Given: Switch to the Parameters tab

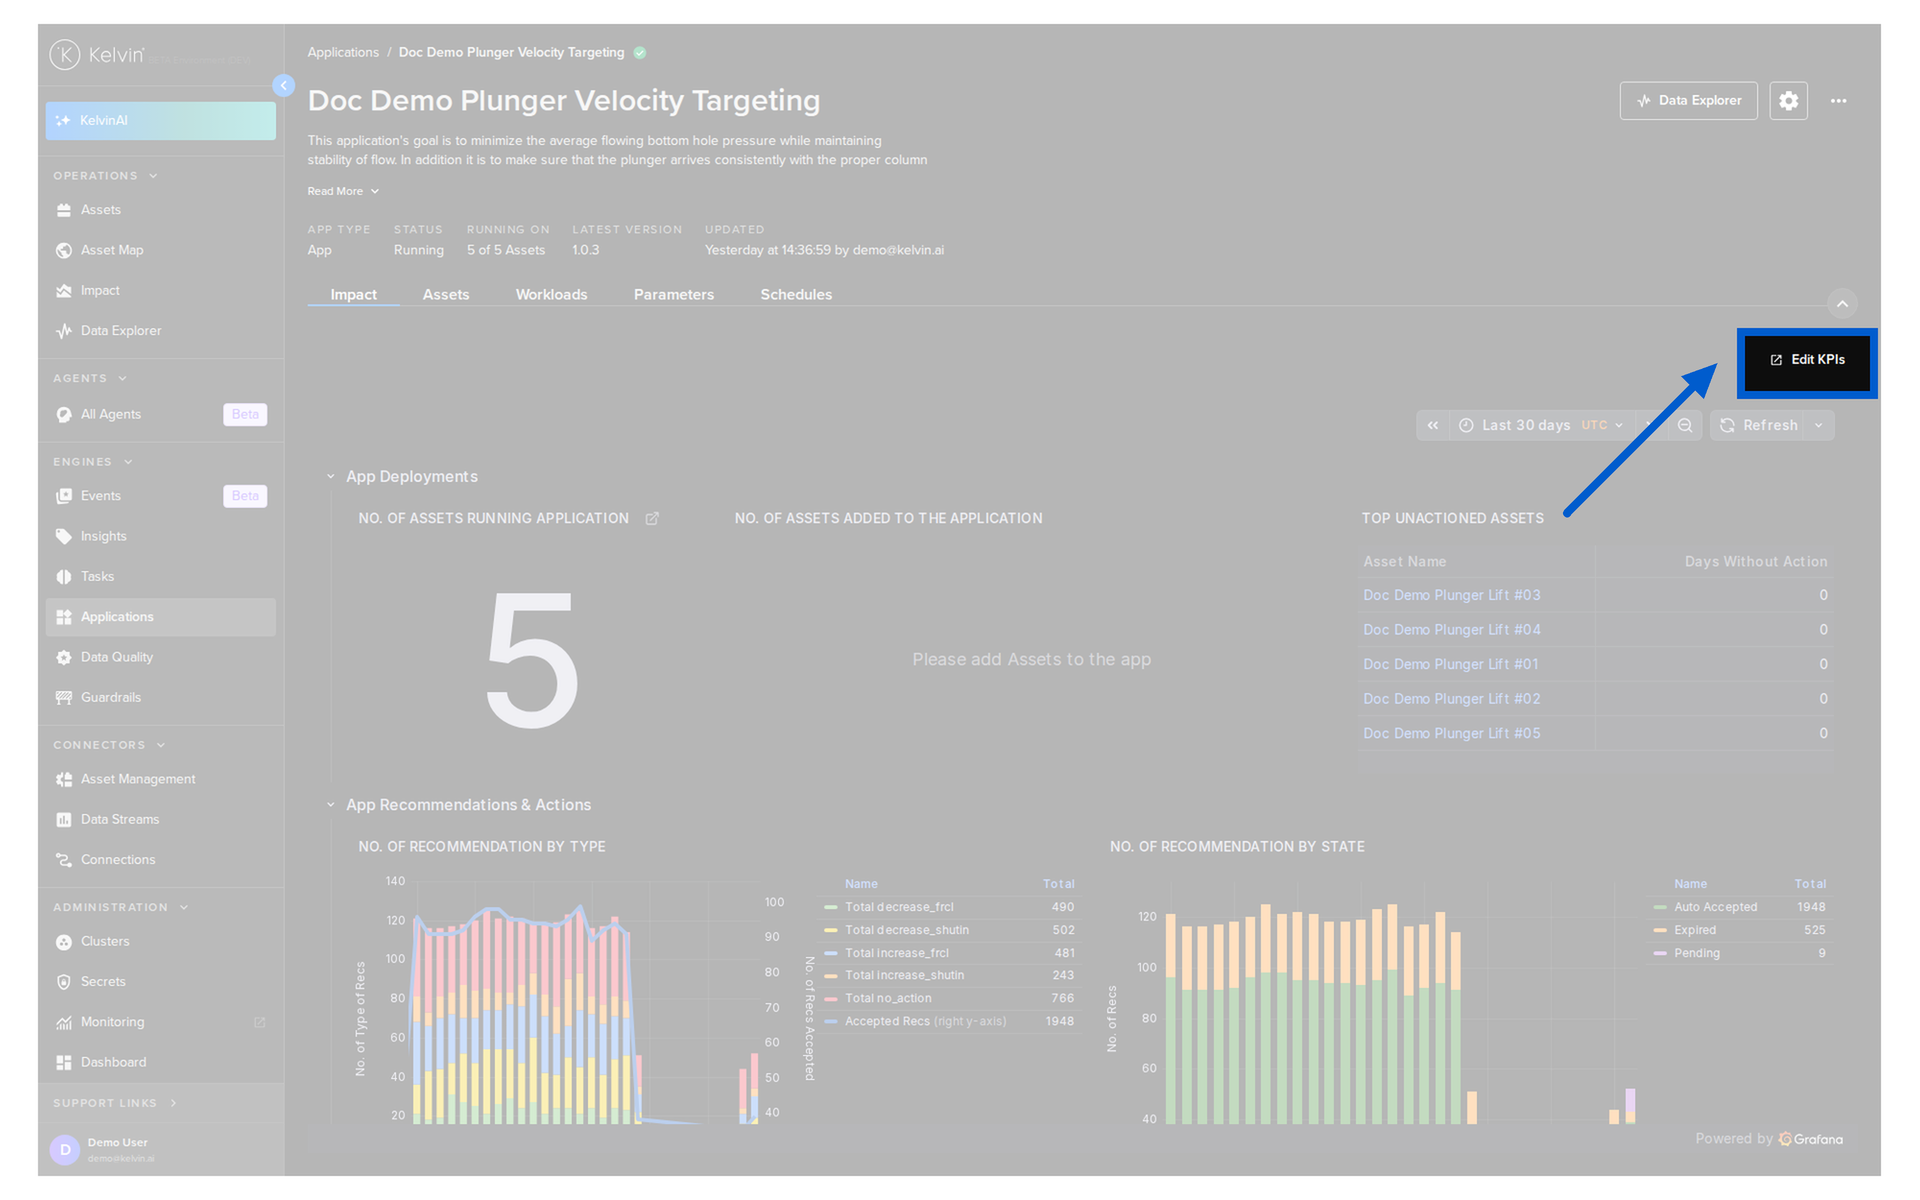Looking at the screenshot, I should pos(673,295).
